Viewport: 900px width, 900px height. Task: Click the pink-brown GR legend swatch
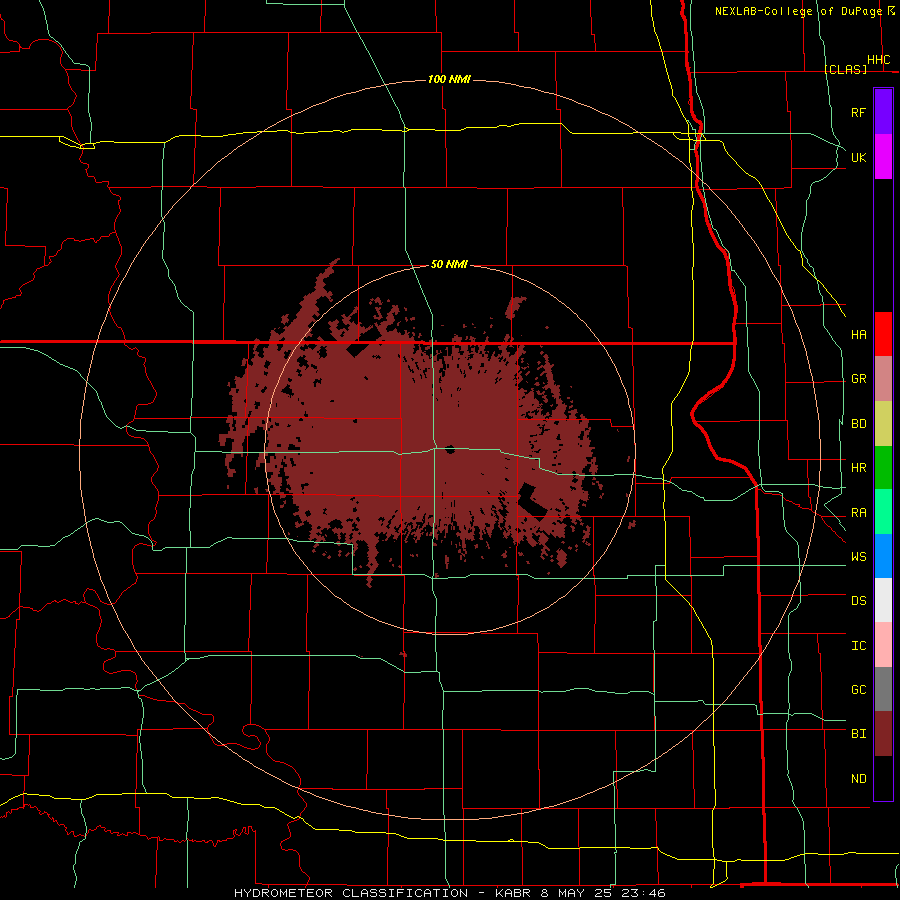[x=883, y=379]
